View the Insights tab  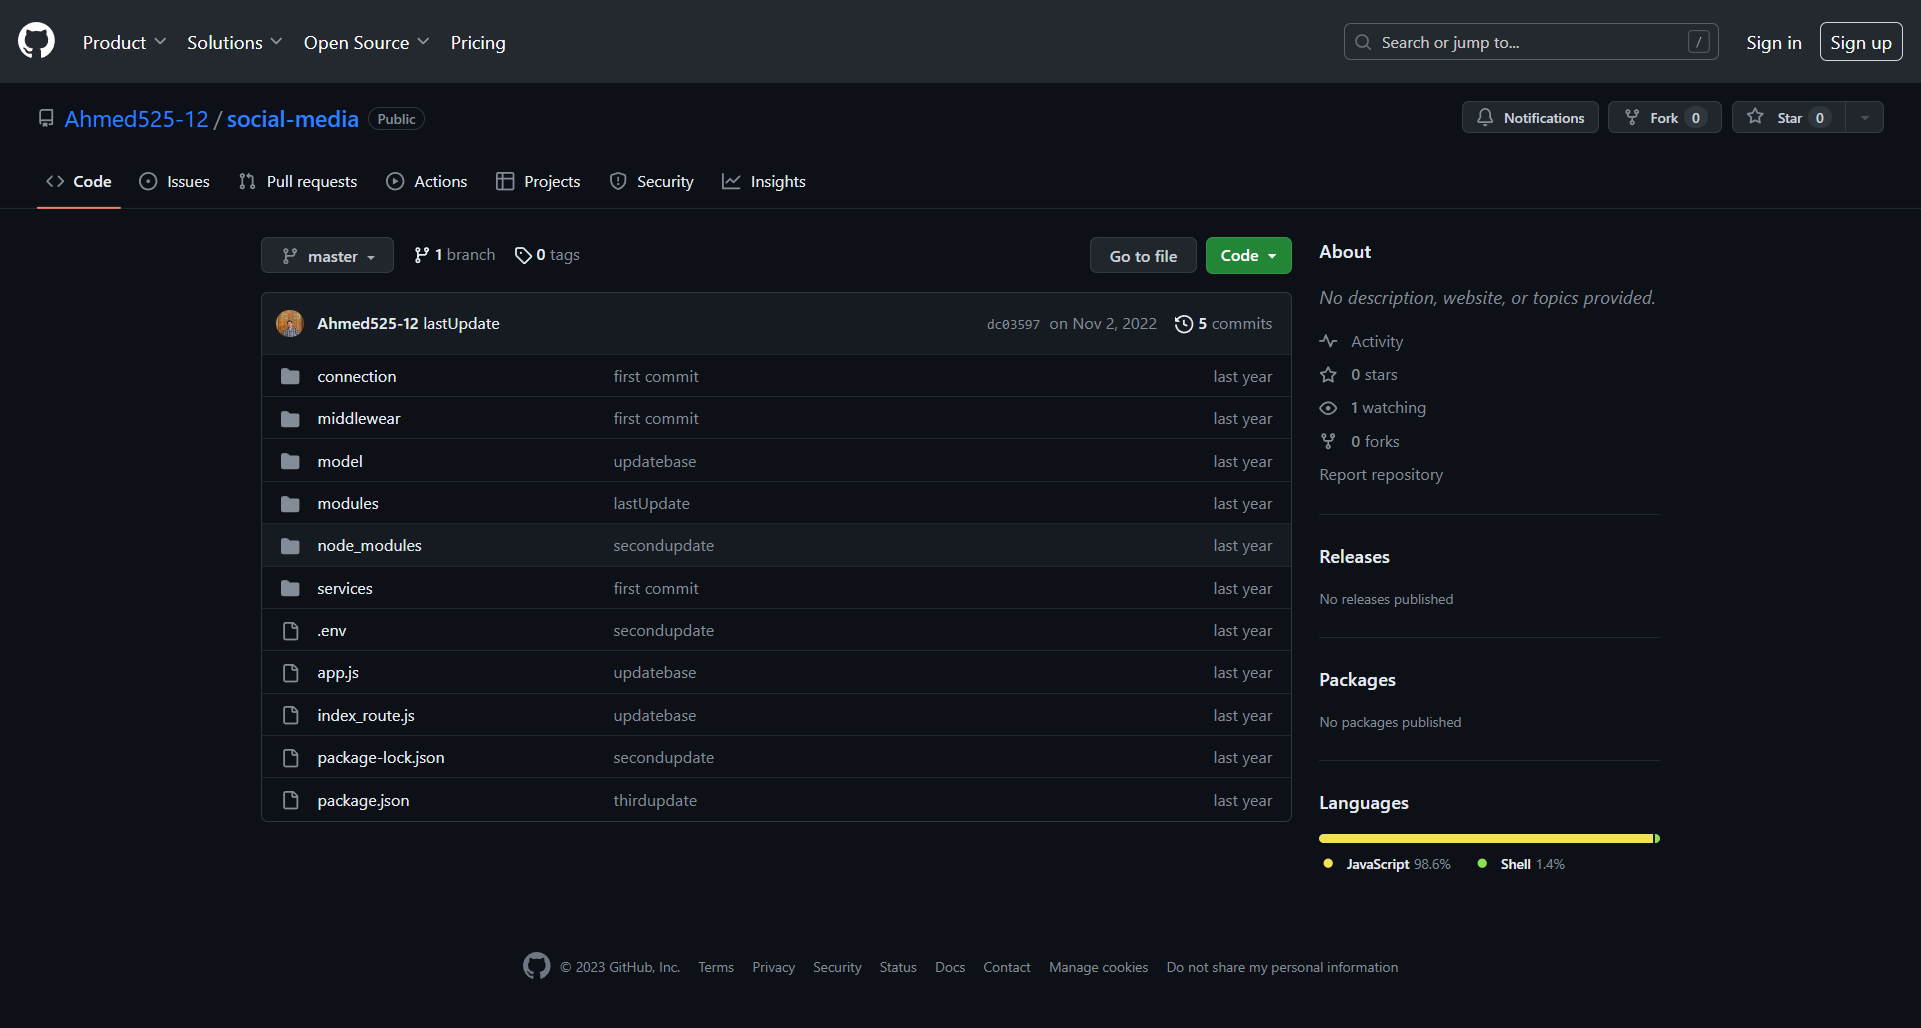(764, 181)
